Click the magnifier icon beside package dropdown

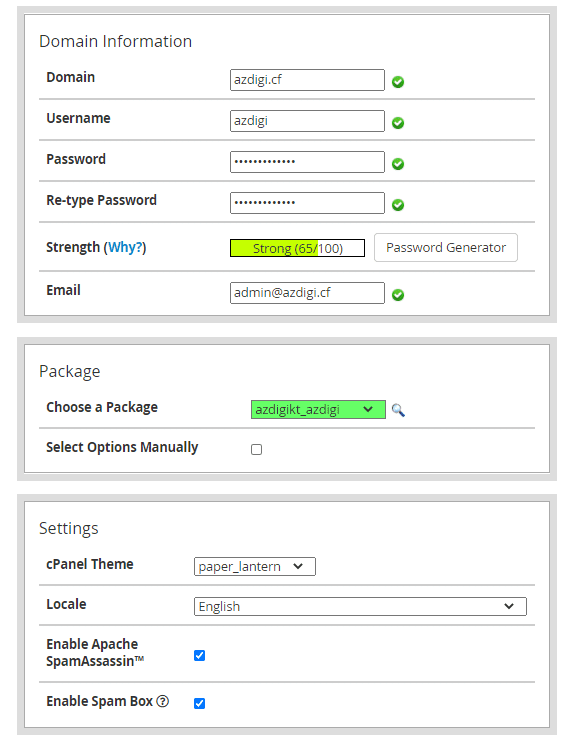point(398,410)
